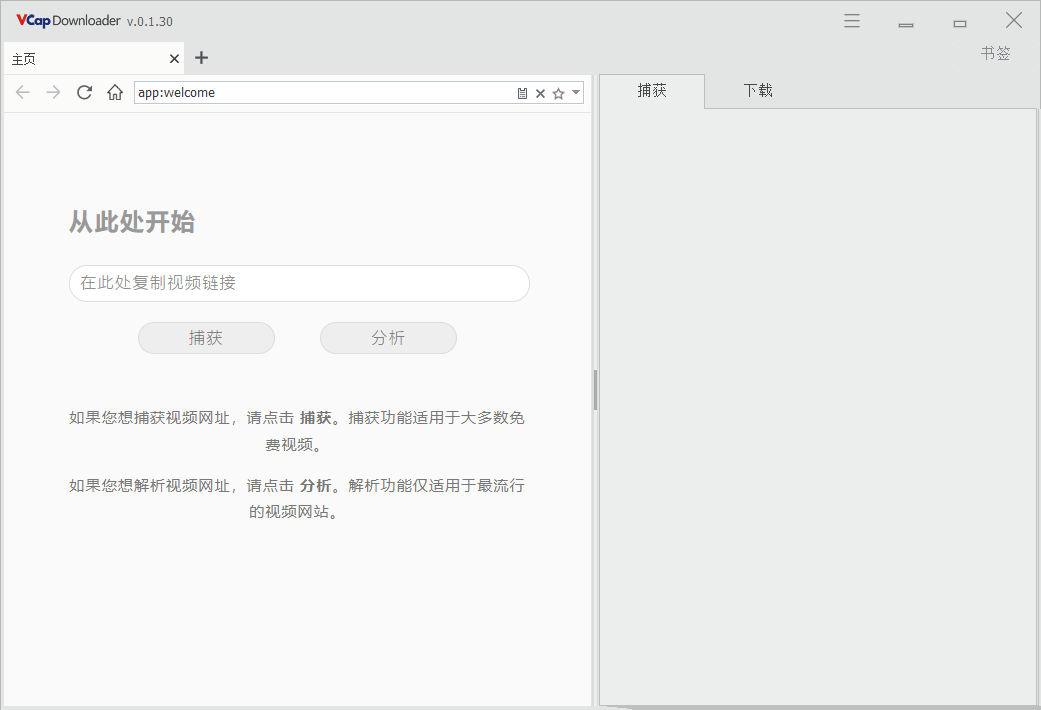Clear the address bar using the X icon
The image size is (1041, 710).
click(x=540, y=92)
